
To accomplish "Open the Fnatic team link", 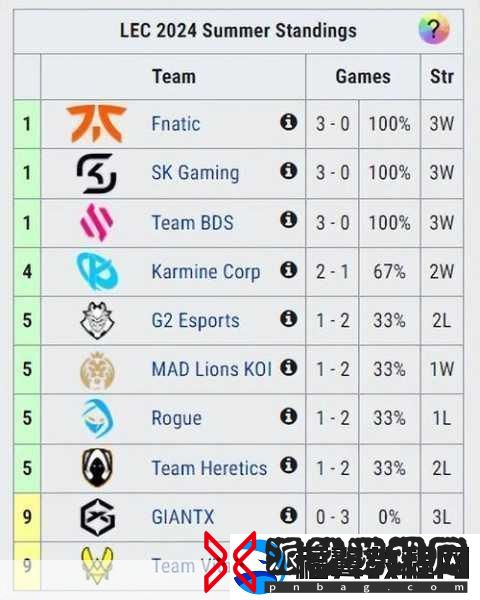I will coord(176,124).
